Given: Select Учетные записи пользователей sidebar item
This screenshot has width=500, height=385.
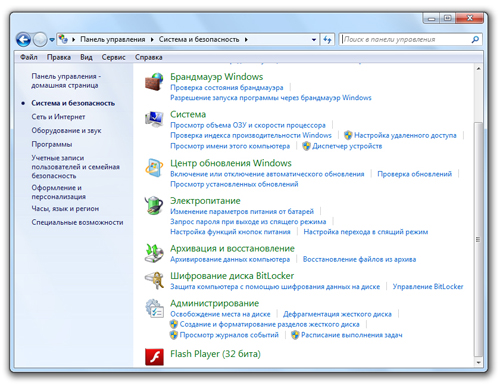Looking at the screenshot, I should click(75, 167).
